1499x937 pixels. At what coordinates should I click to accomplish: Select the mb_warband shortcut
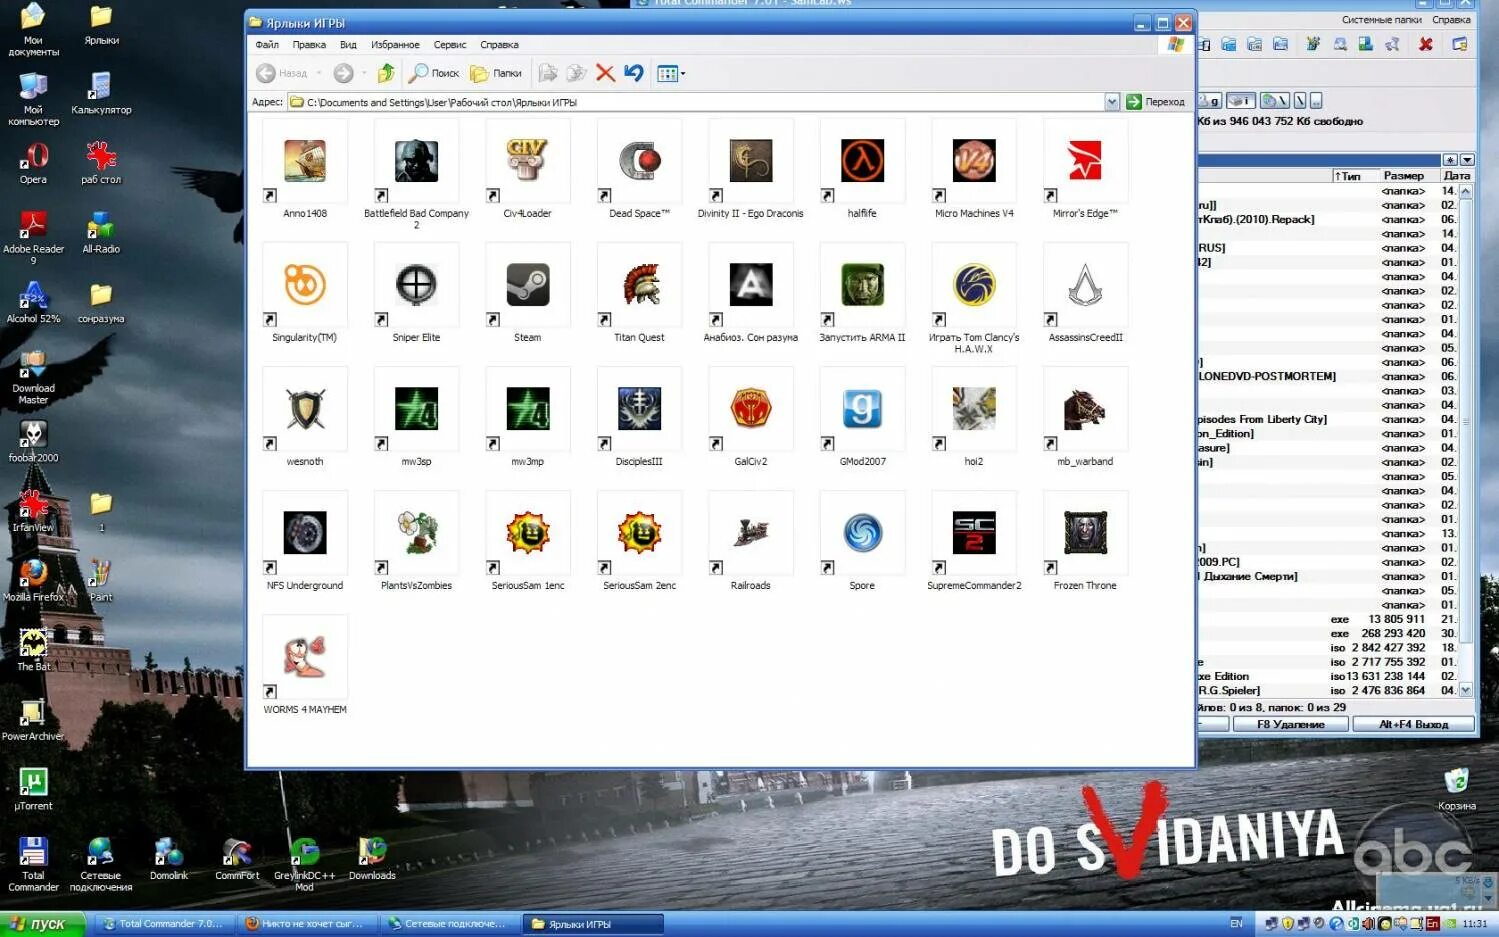[1085, 409]
